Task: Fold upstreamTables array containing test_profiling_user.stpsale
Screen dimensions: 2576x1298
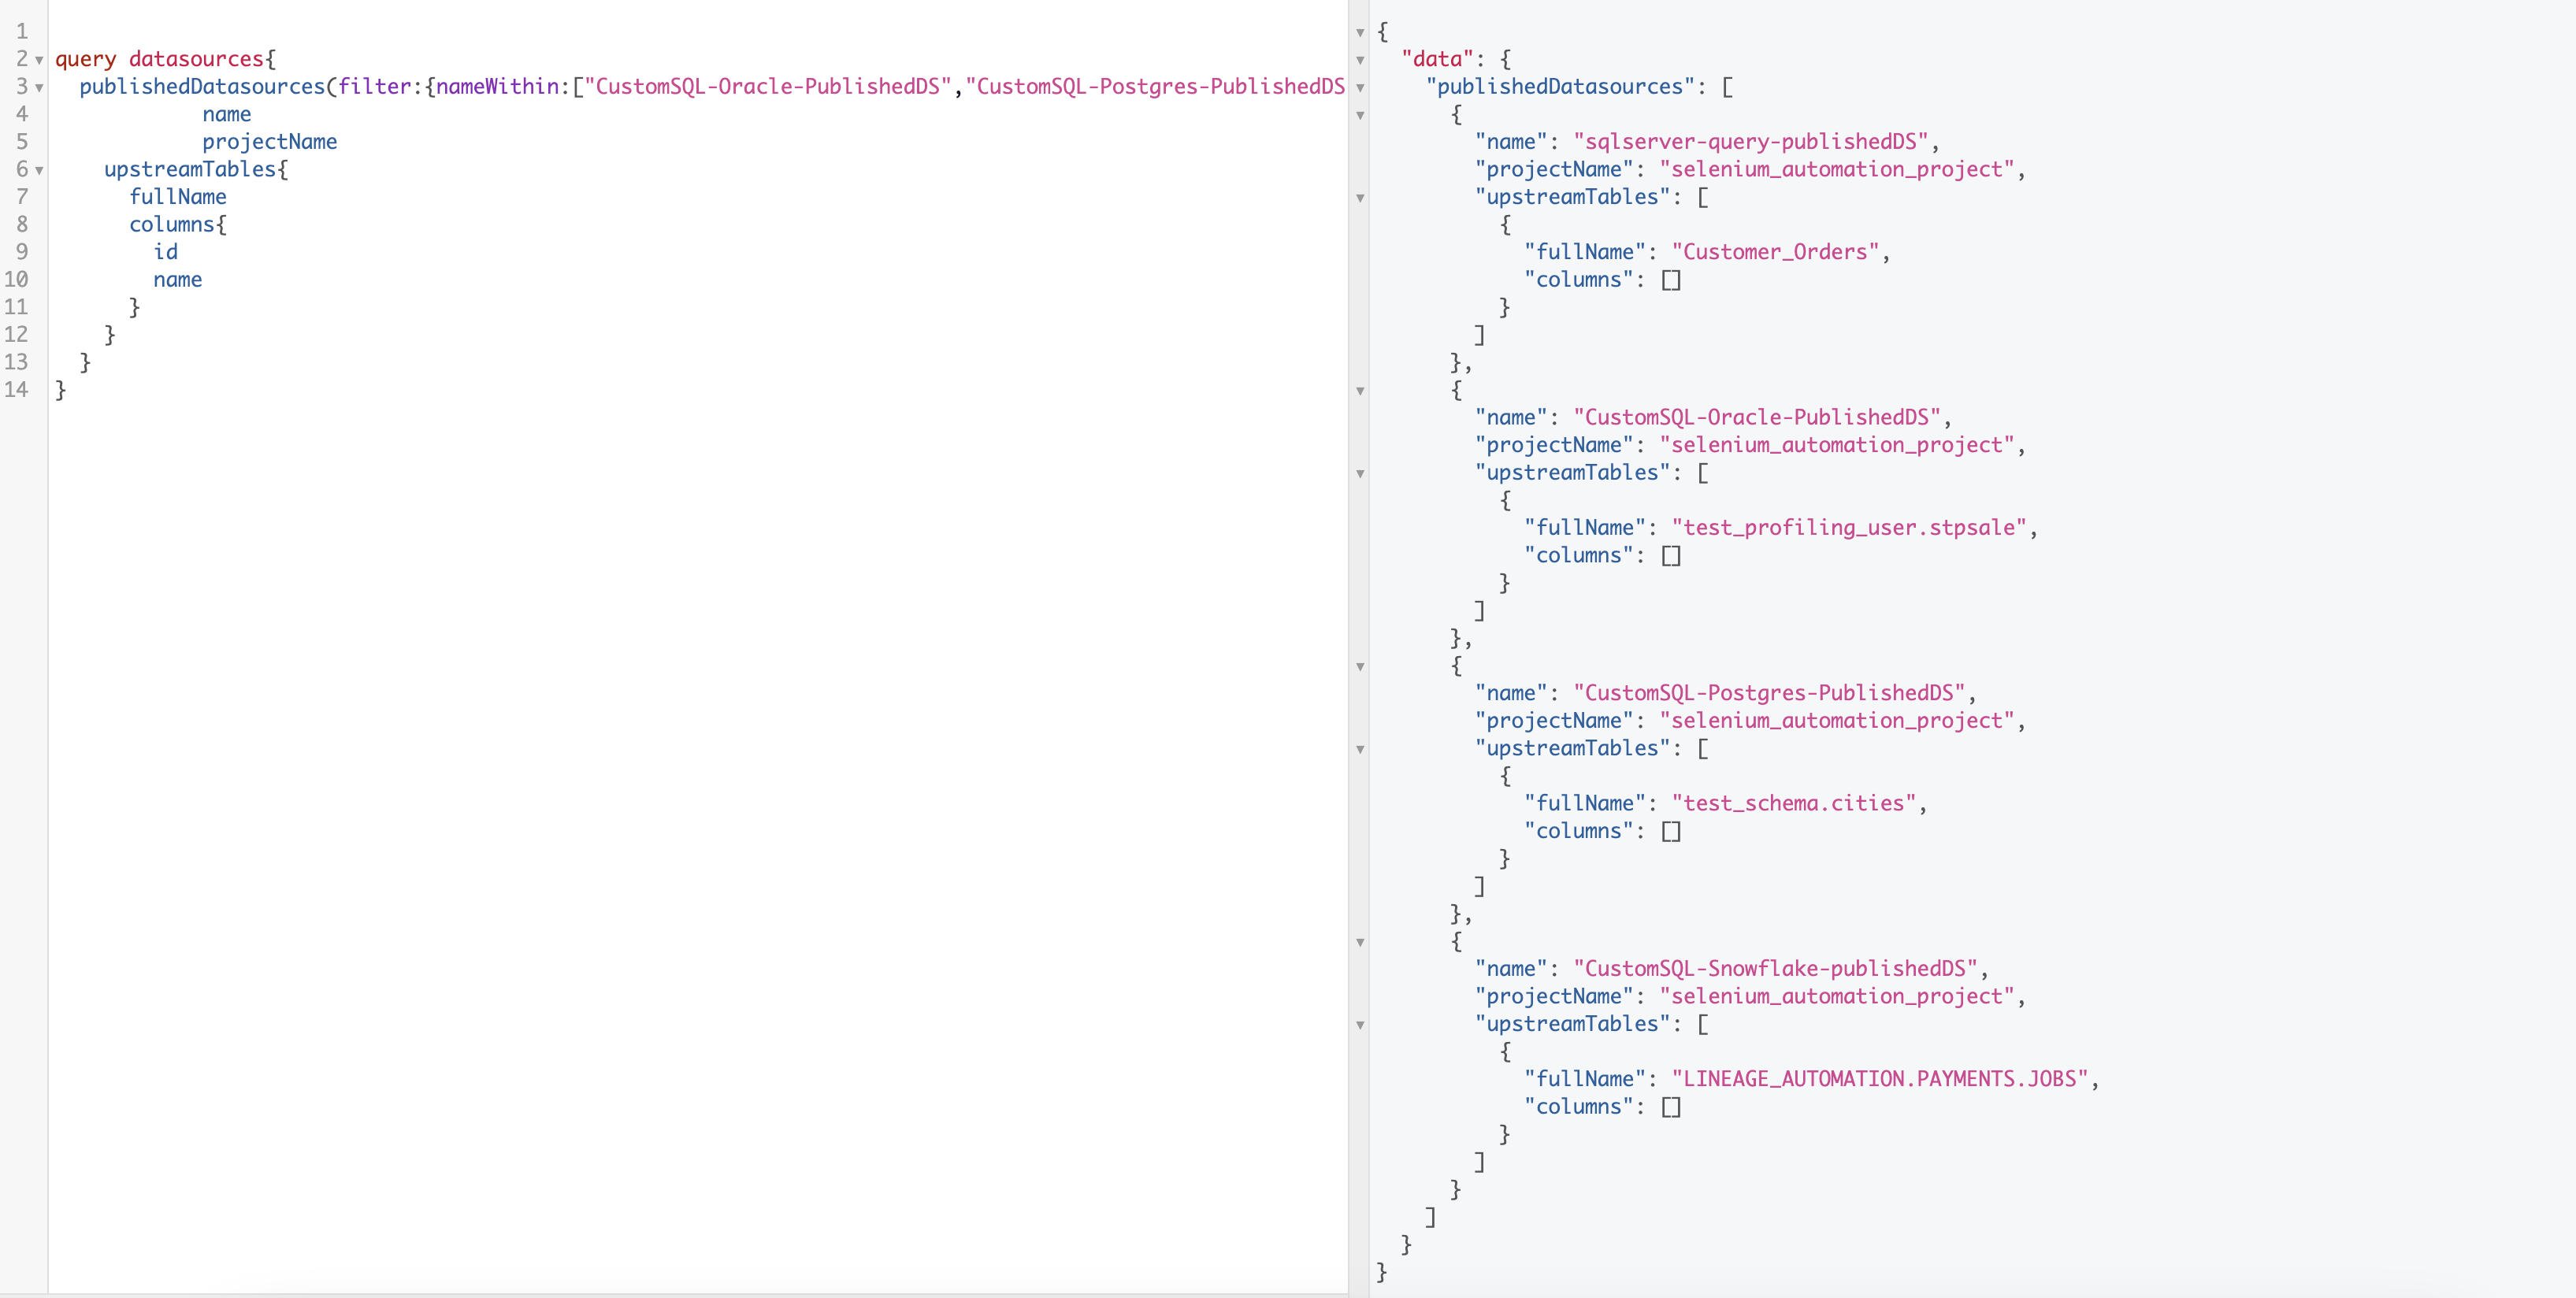Action: (x=1360, y=474)
